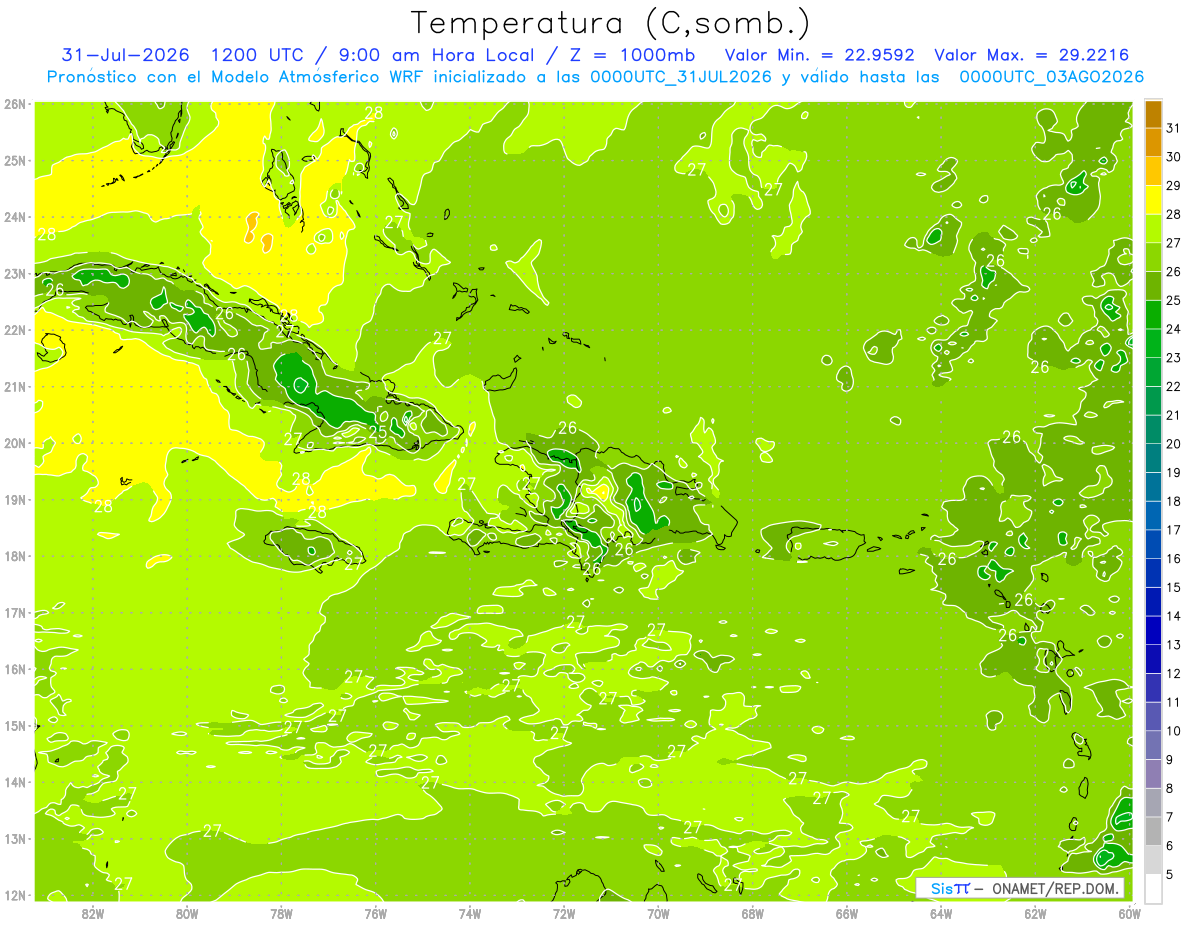Click the "62W" longitude axis label
This screenshot has height=927, width=1200.
tap(1035, 914)
